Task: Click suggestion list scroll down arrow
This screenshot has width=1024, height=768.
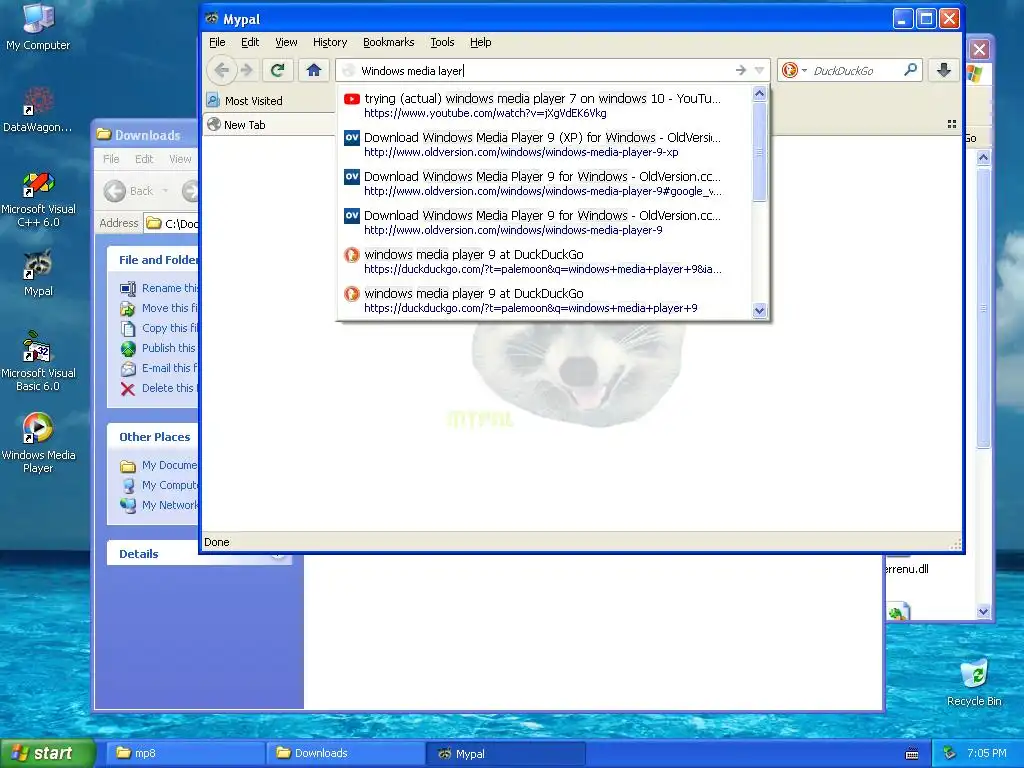Action: pos(759,310)
